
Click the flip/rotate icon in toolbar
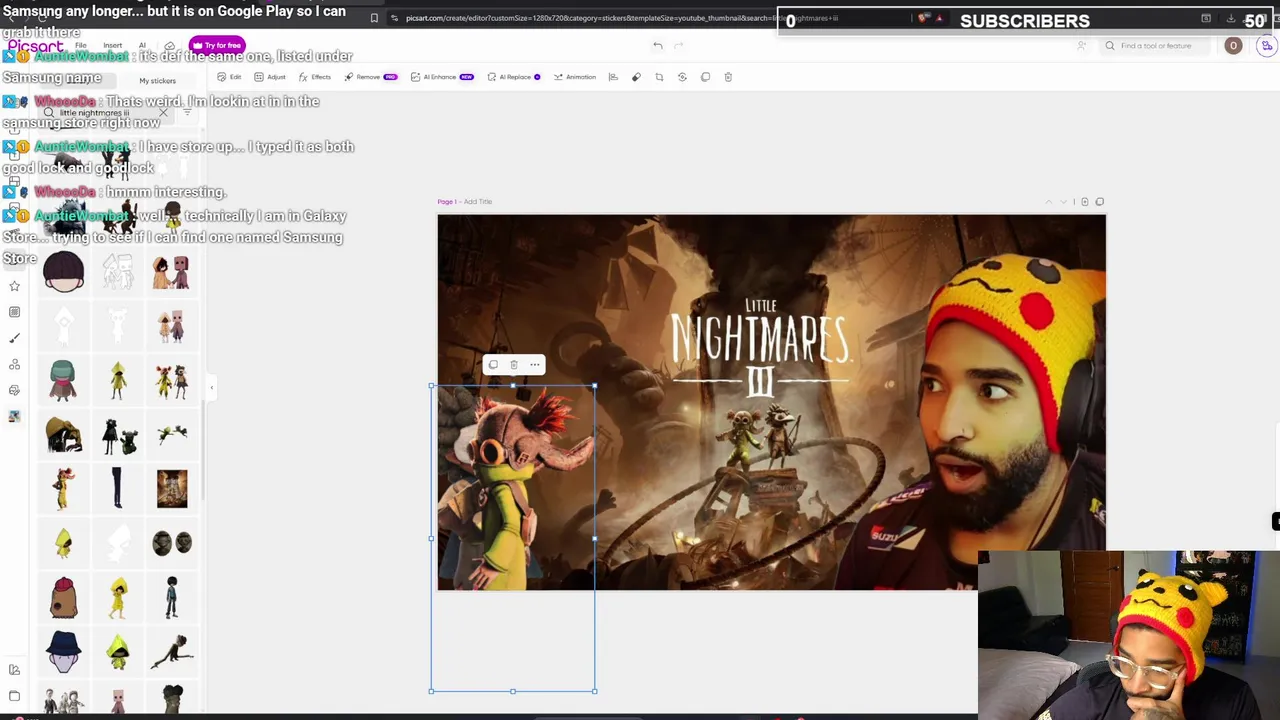(x=682, y=77)
